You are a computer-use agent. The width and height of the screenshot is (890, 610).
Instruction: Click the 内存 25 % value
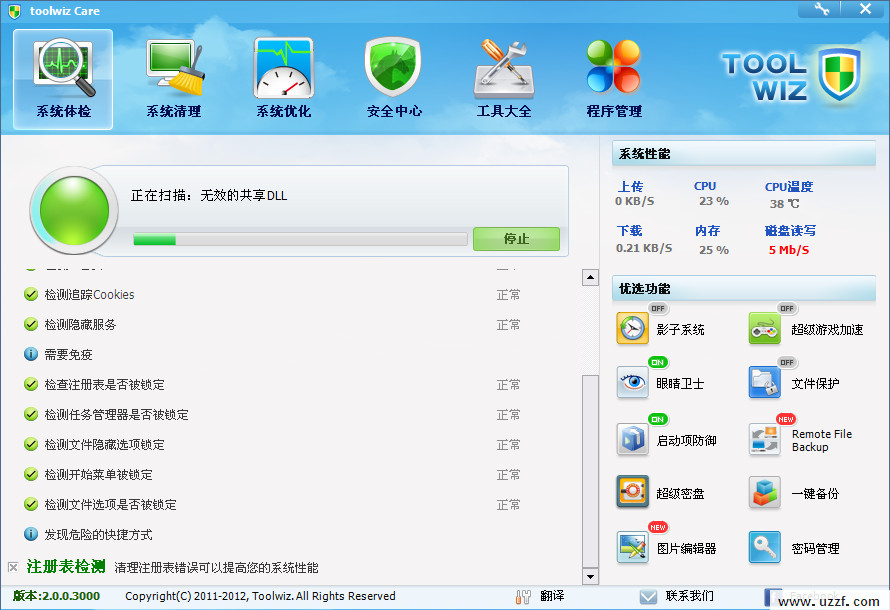(x=713, y=250)
